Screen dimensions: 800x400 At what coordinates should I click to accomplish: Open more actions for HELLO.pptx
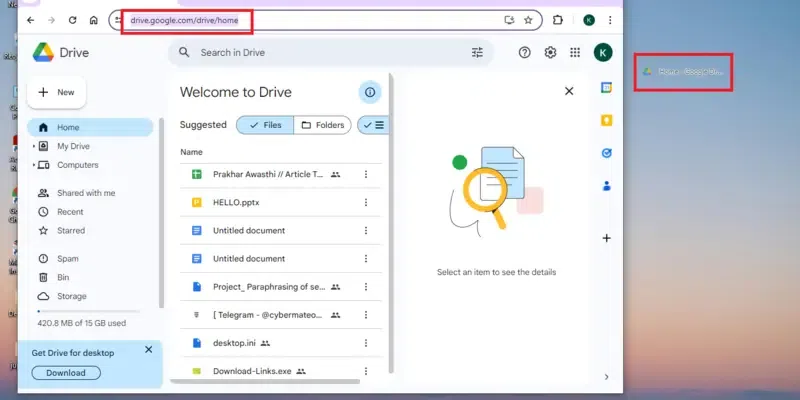[366, 203]
